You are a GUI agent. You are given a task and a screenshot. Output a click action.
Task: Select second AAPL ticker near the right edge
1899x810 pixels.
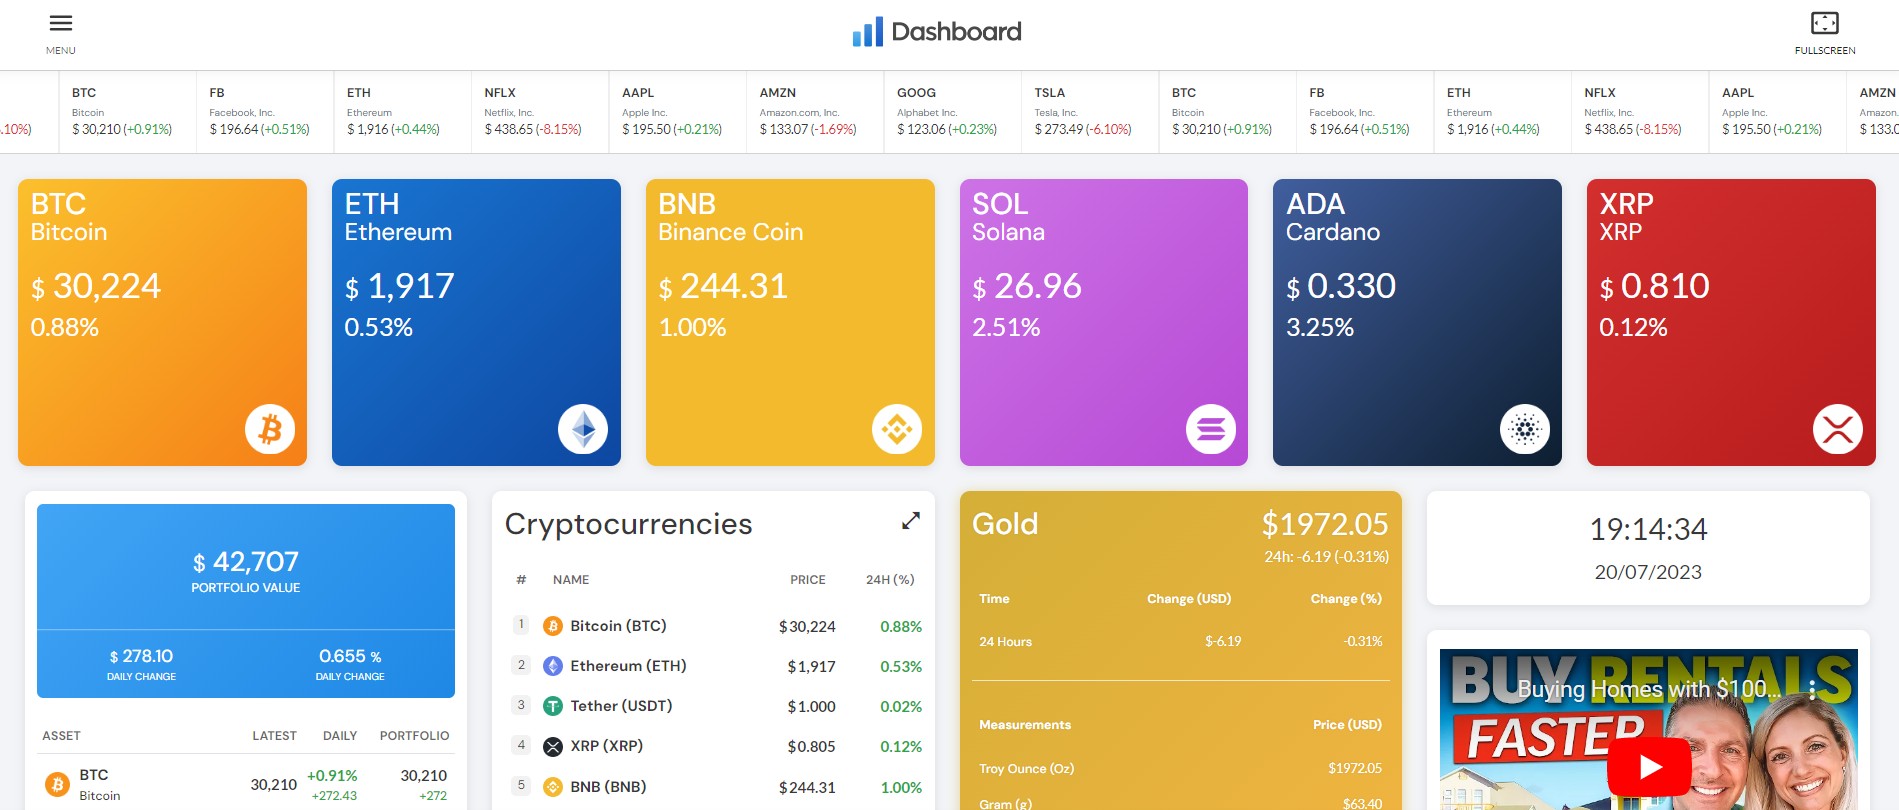pos(1778,112)
